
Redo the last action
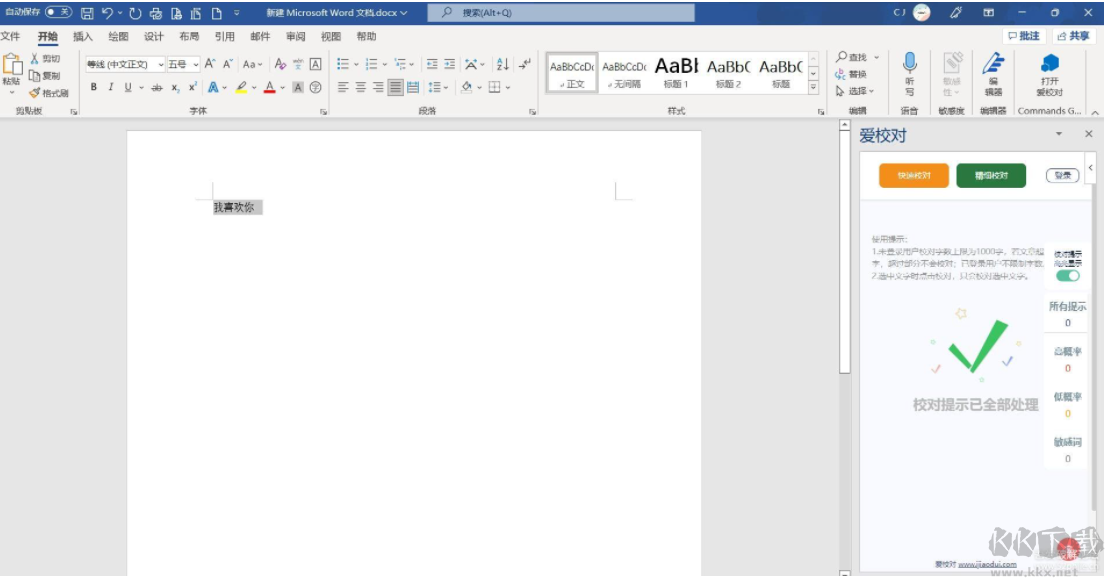coord(135,13)
